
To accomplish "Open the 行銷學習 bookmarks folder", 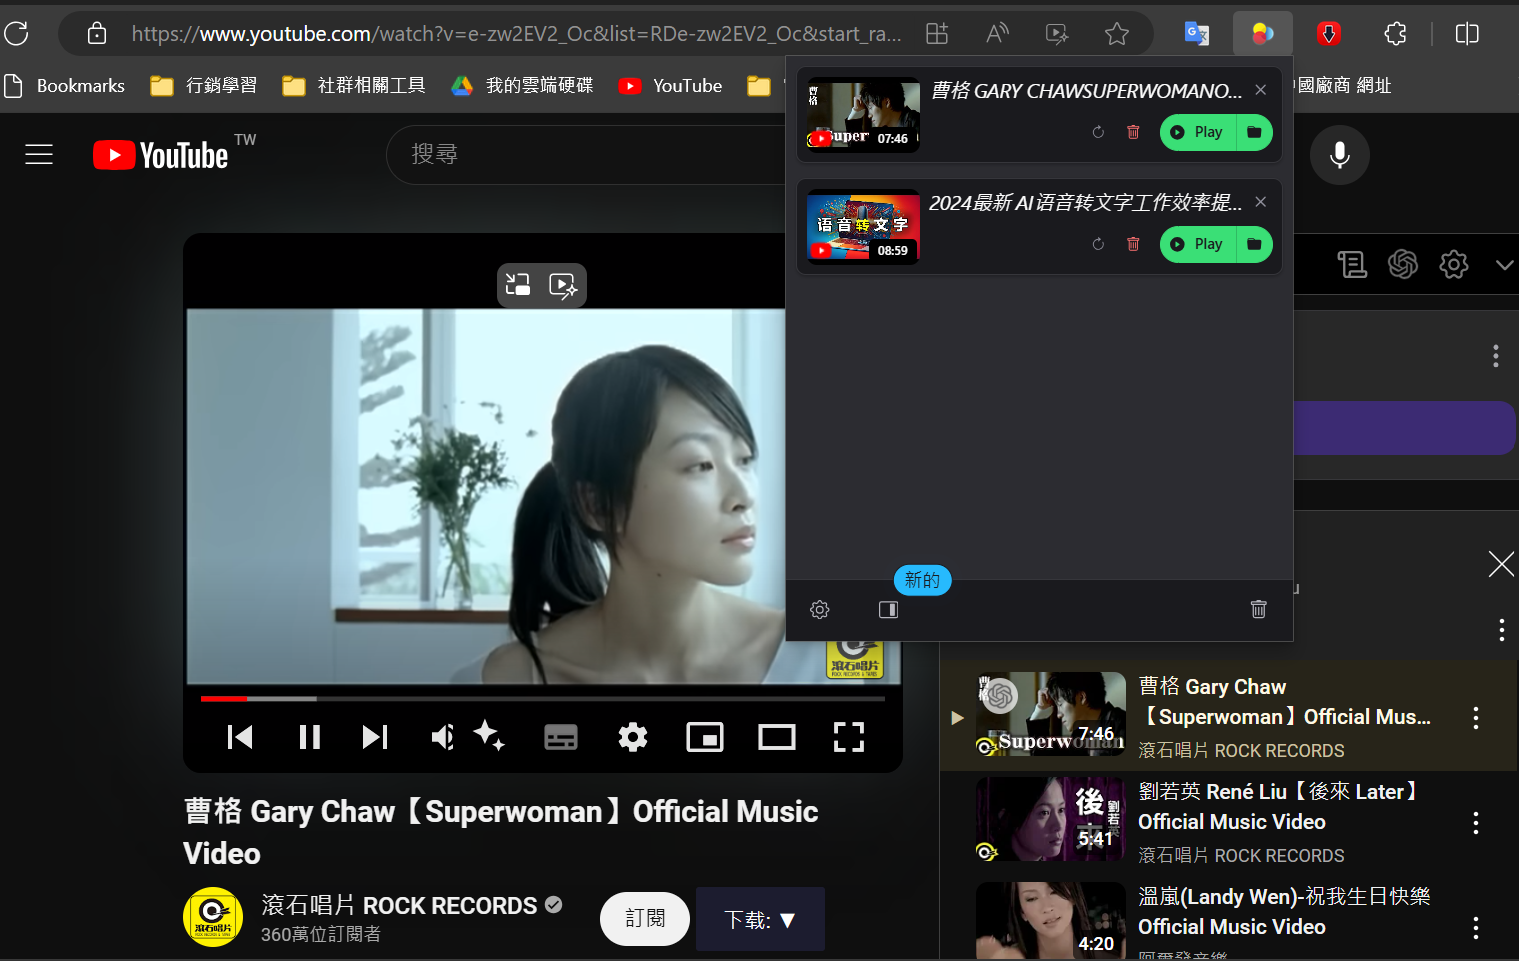I will 204,86.
